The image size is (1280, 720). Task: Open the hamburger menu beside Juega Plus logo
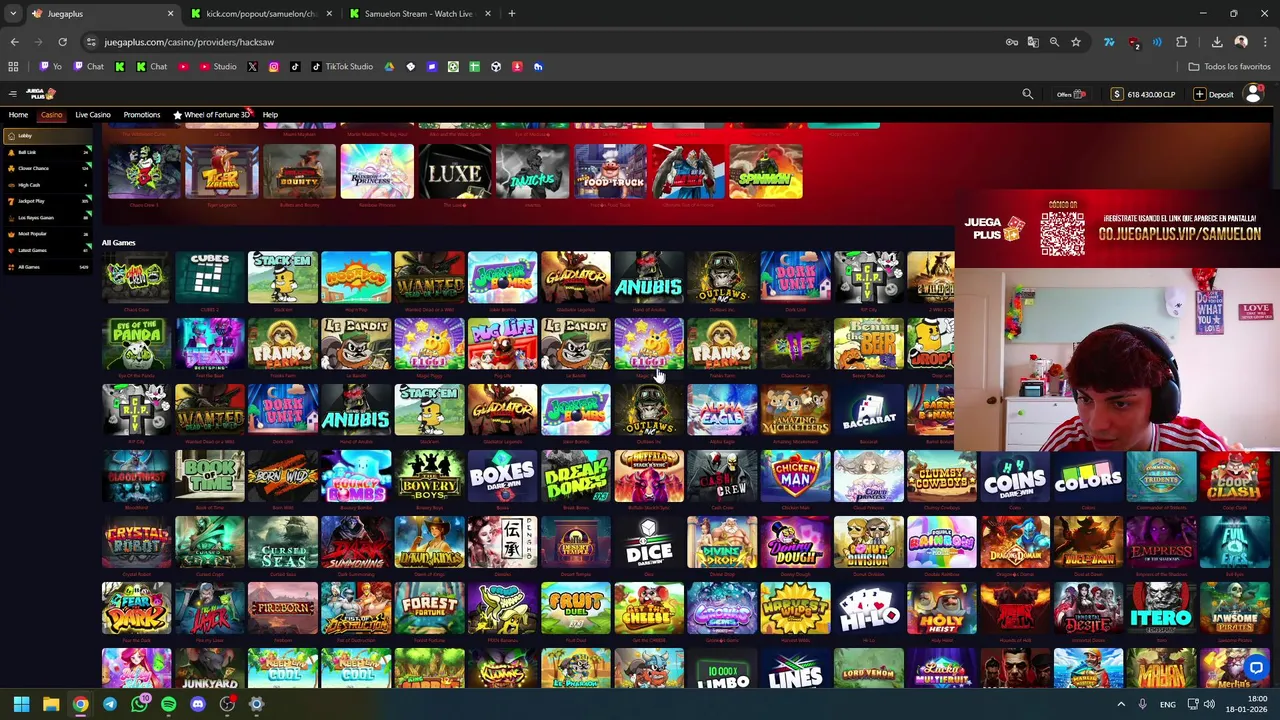(x=12, y=94)
